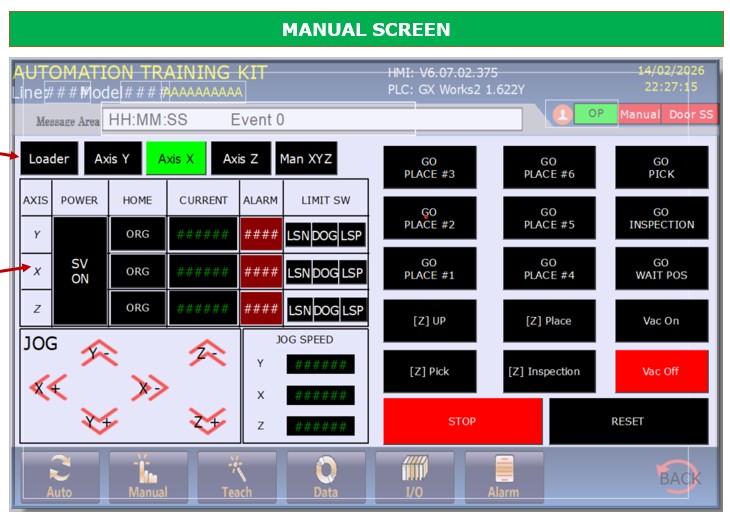Click the Y axis LSP limit indicator
The width and height of the screenshot is (730, 518).
pyautogui.click(x=351, y=235)
